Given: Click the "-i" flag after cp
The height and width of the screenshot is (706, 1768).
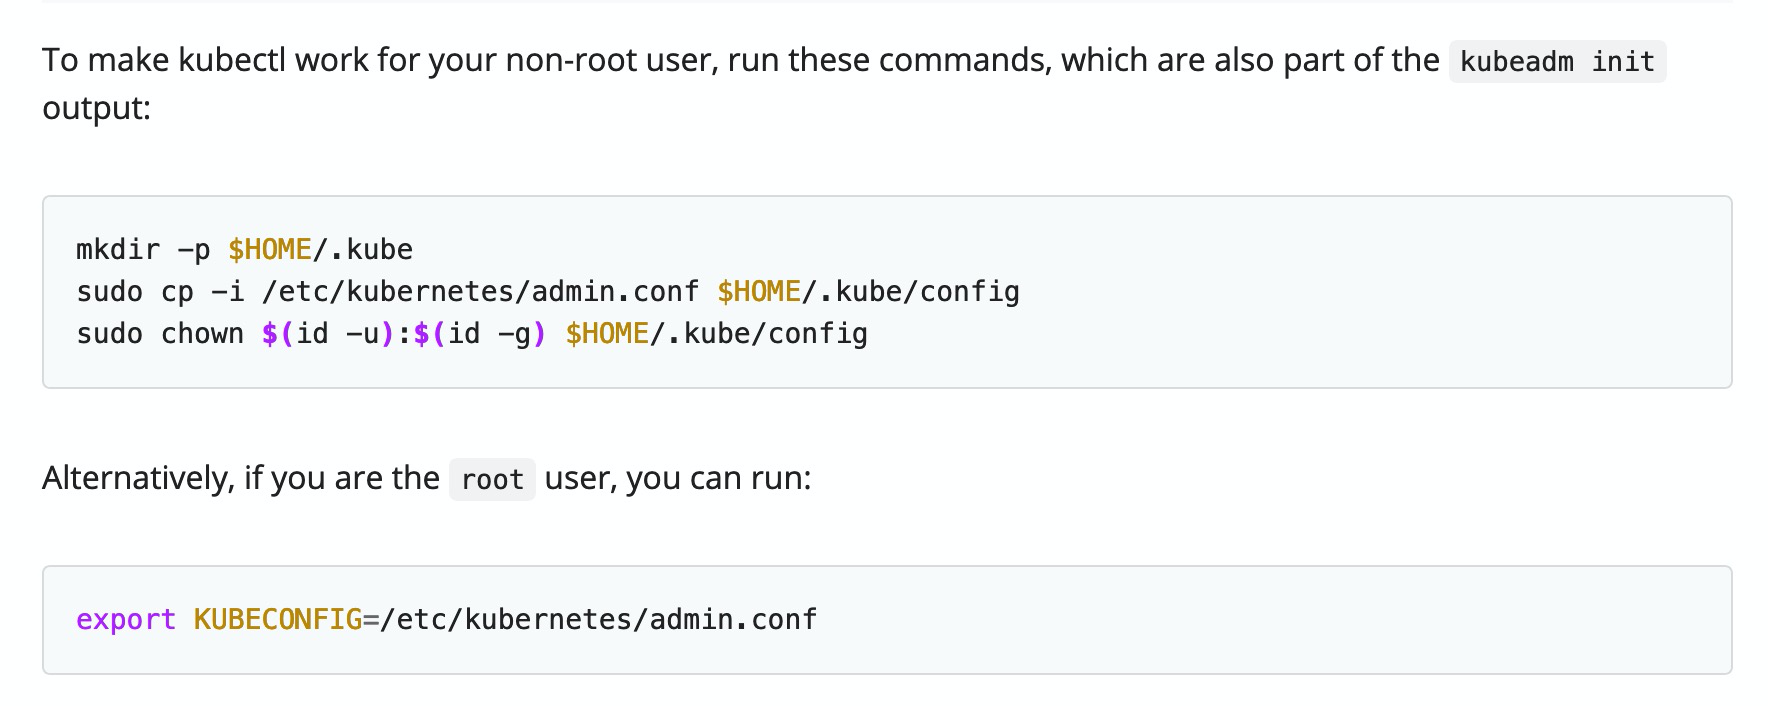Looking at the screenshot, I should pos(227,291).
